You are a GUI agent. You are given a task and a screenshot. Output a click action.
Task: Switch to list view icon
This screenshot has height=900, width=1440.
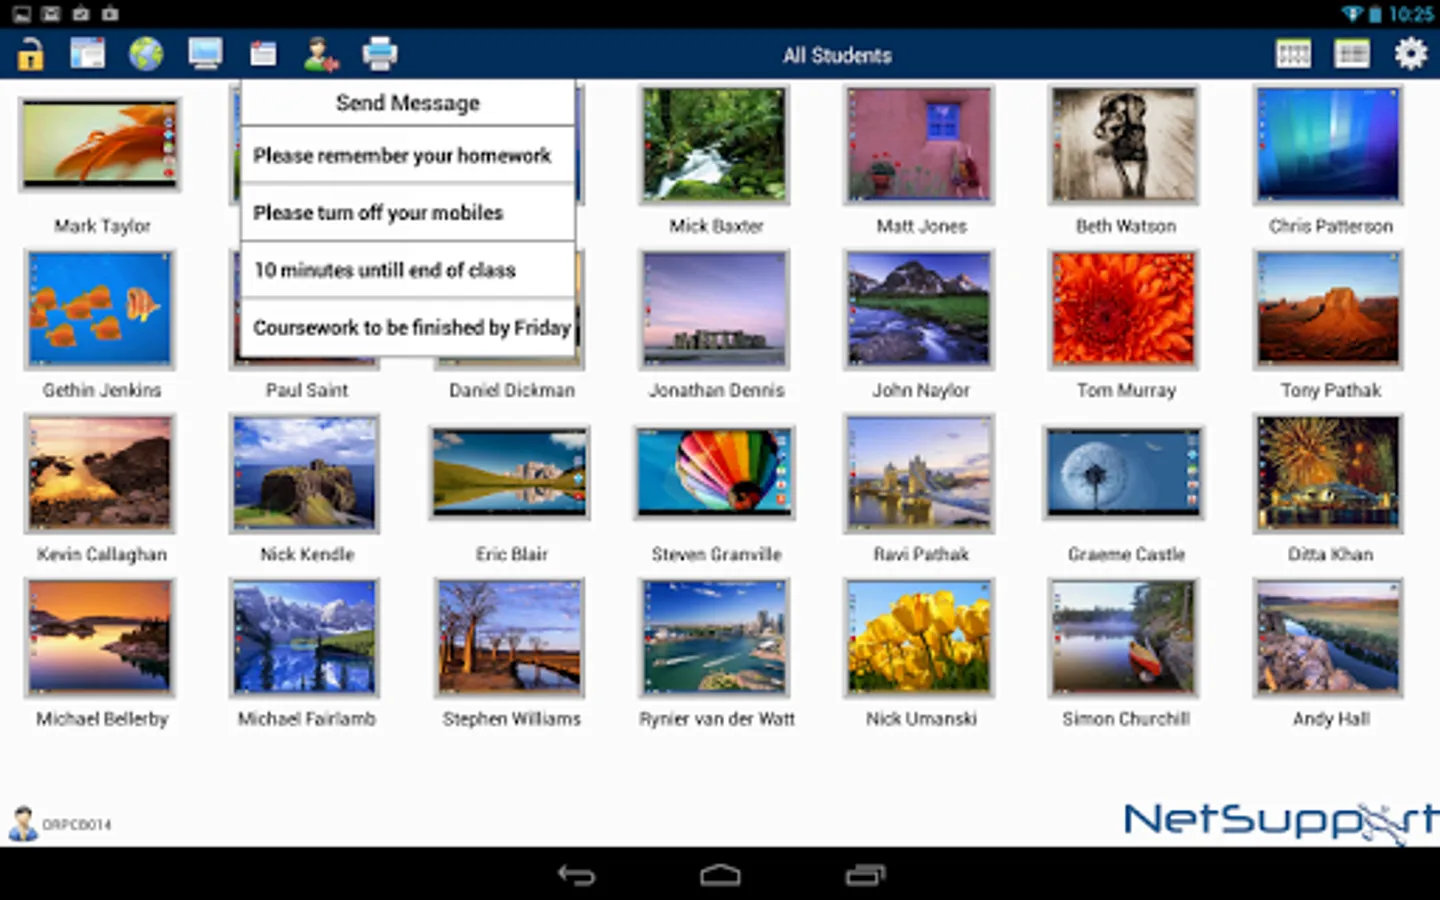1352,54
